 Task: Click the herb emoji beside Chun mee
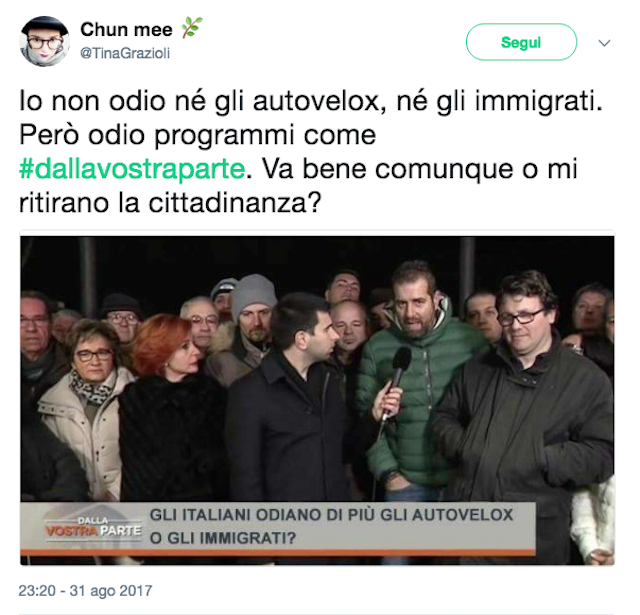[x=192, y=28]
